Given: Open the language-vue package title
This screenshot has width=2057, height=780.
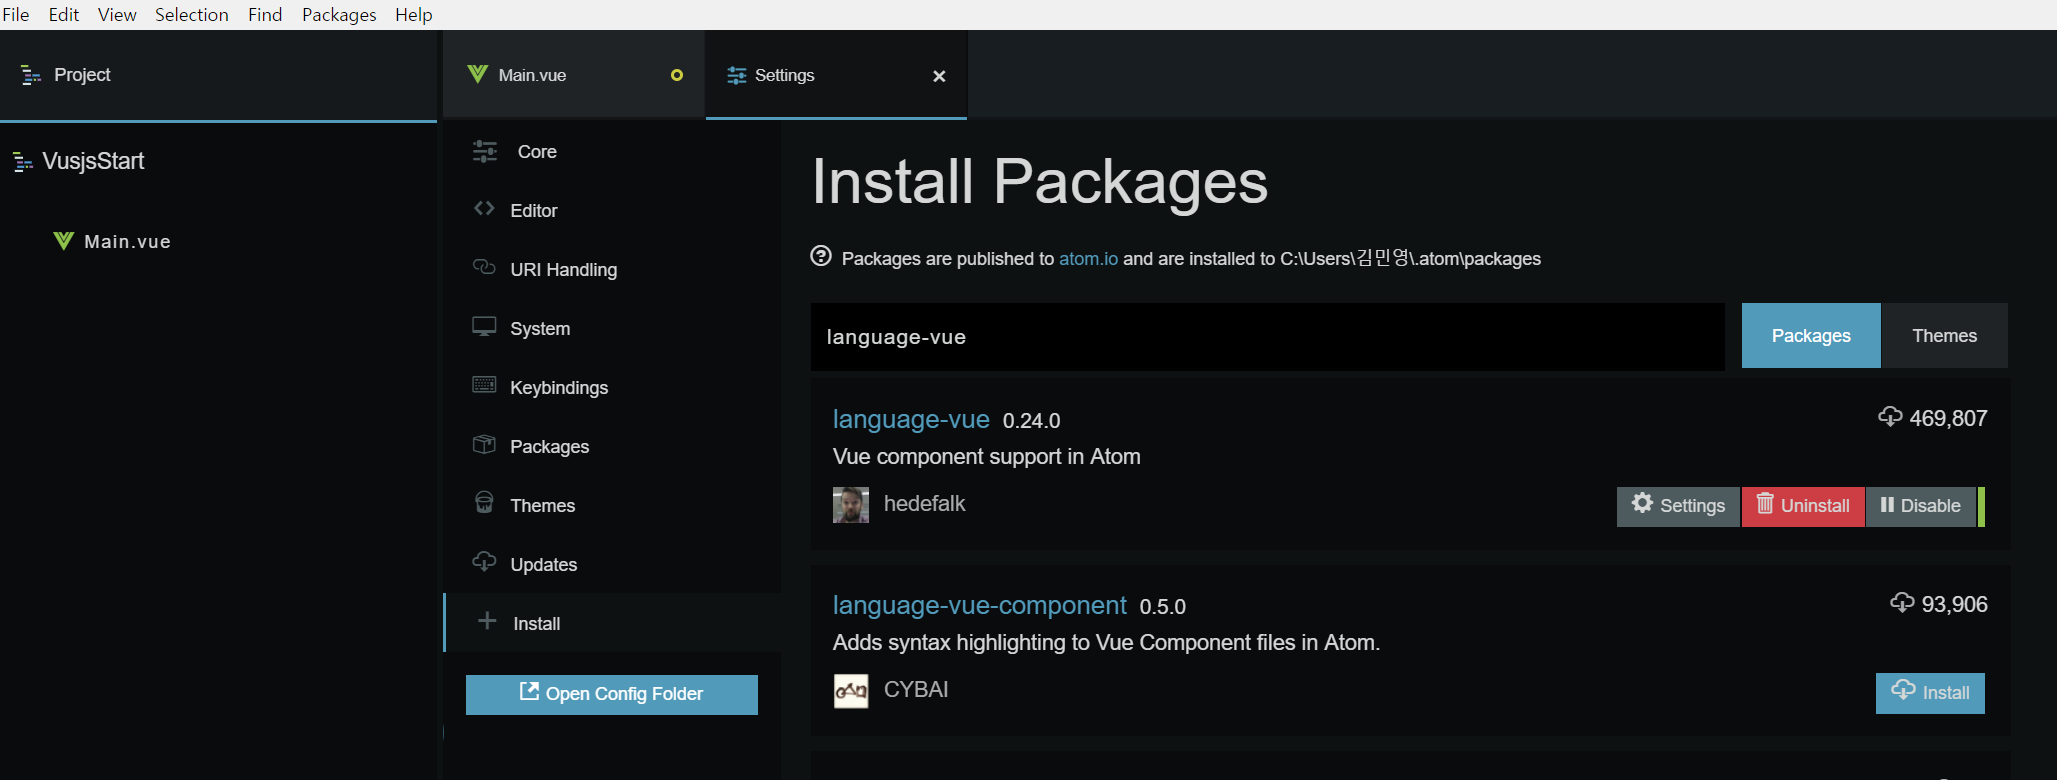Looking at the screenshot, I should pyautogui.click(x=911, y=419).
